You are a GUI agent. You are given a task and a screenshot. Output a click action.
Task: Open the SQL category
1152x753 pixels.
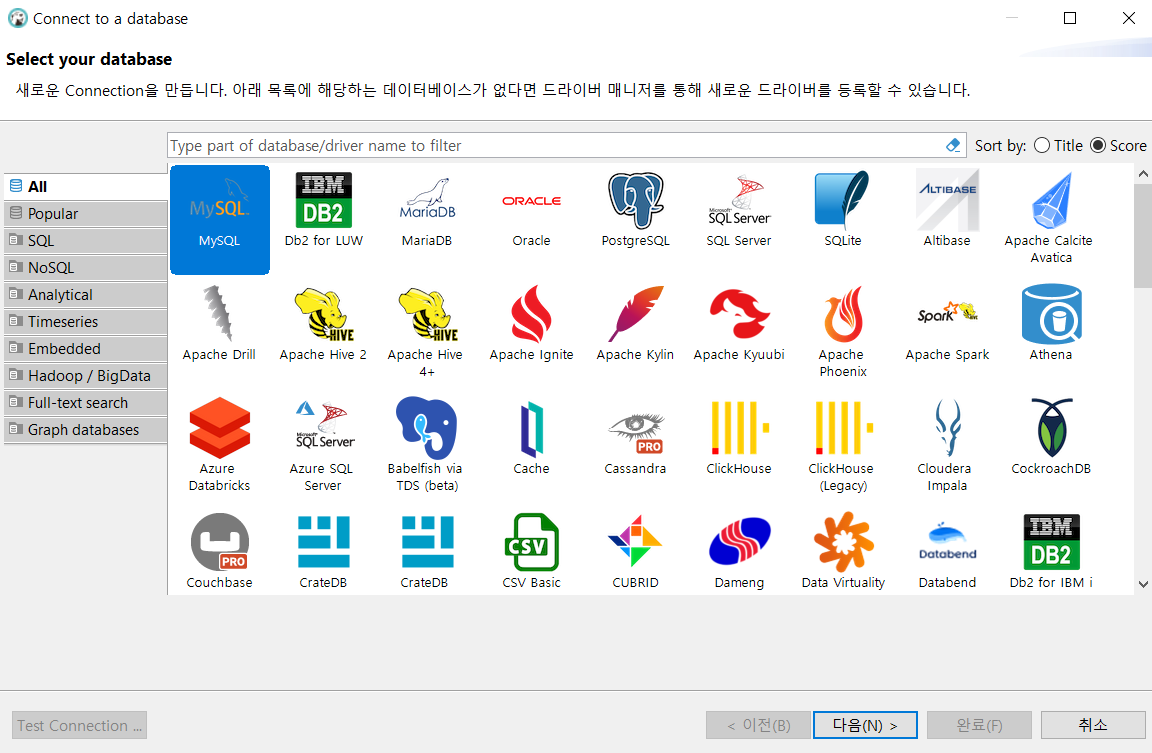coord(86,241)
